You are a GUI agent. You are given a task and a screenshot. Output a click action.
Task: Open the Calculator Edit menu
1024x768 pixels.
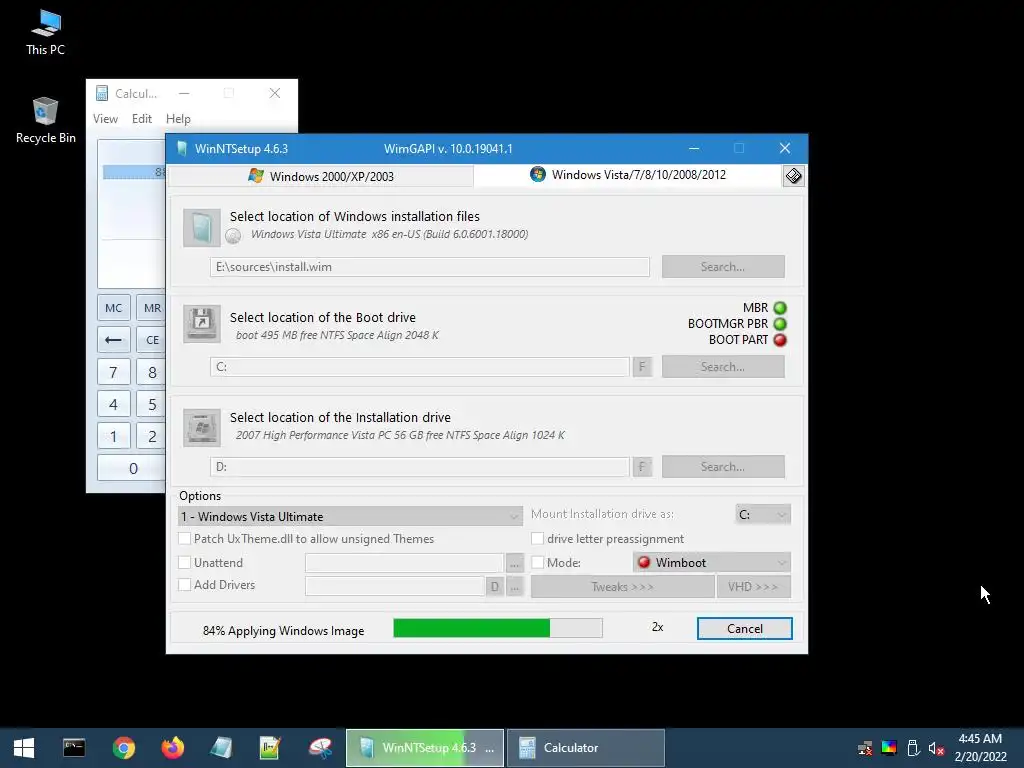tap(142, 119)
